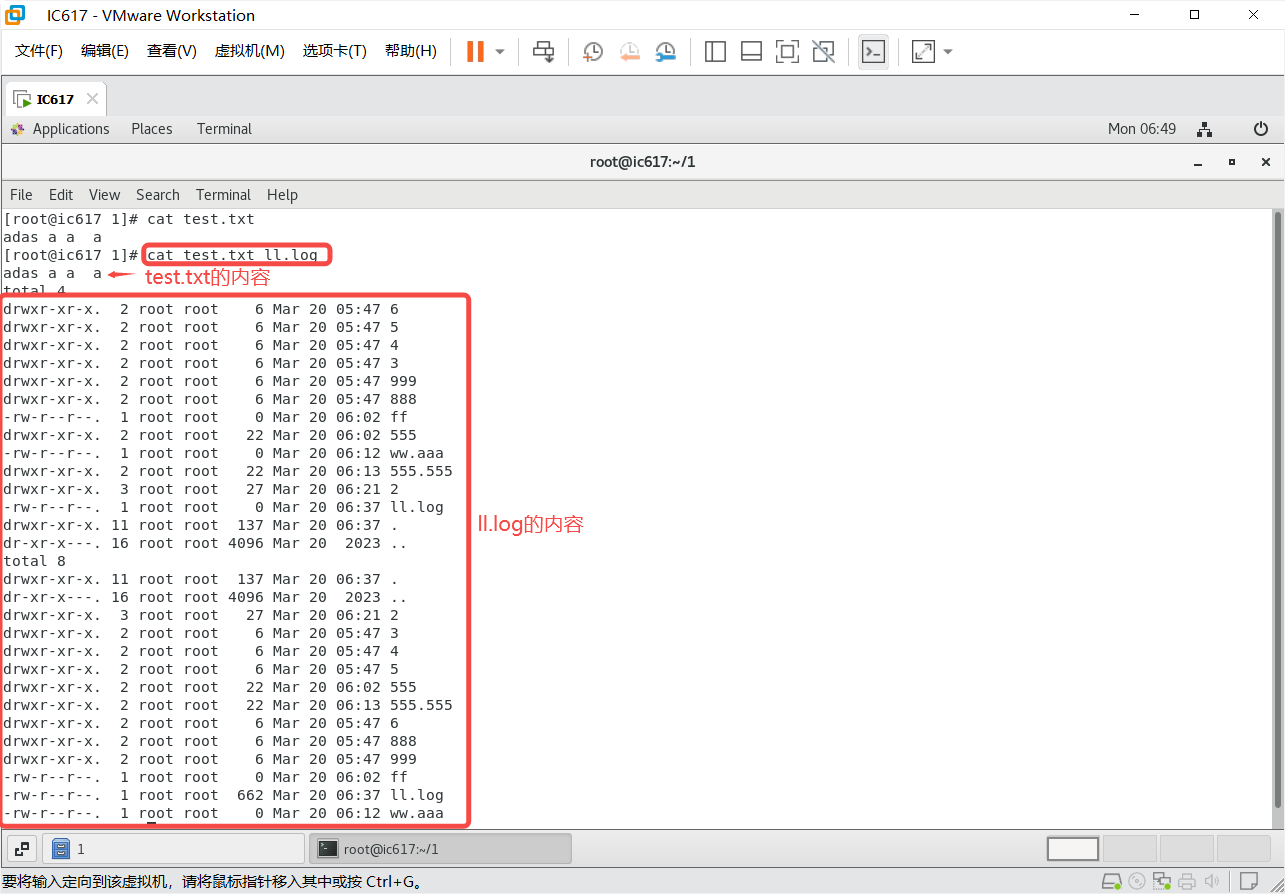The height and width of the screenshot is (894, 1285).
Task: Open the message log icon in the status bar
Action: [x=1249, y=882]
